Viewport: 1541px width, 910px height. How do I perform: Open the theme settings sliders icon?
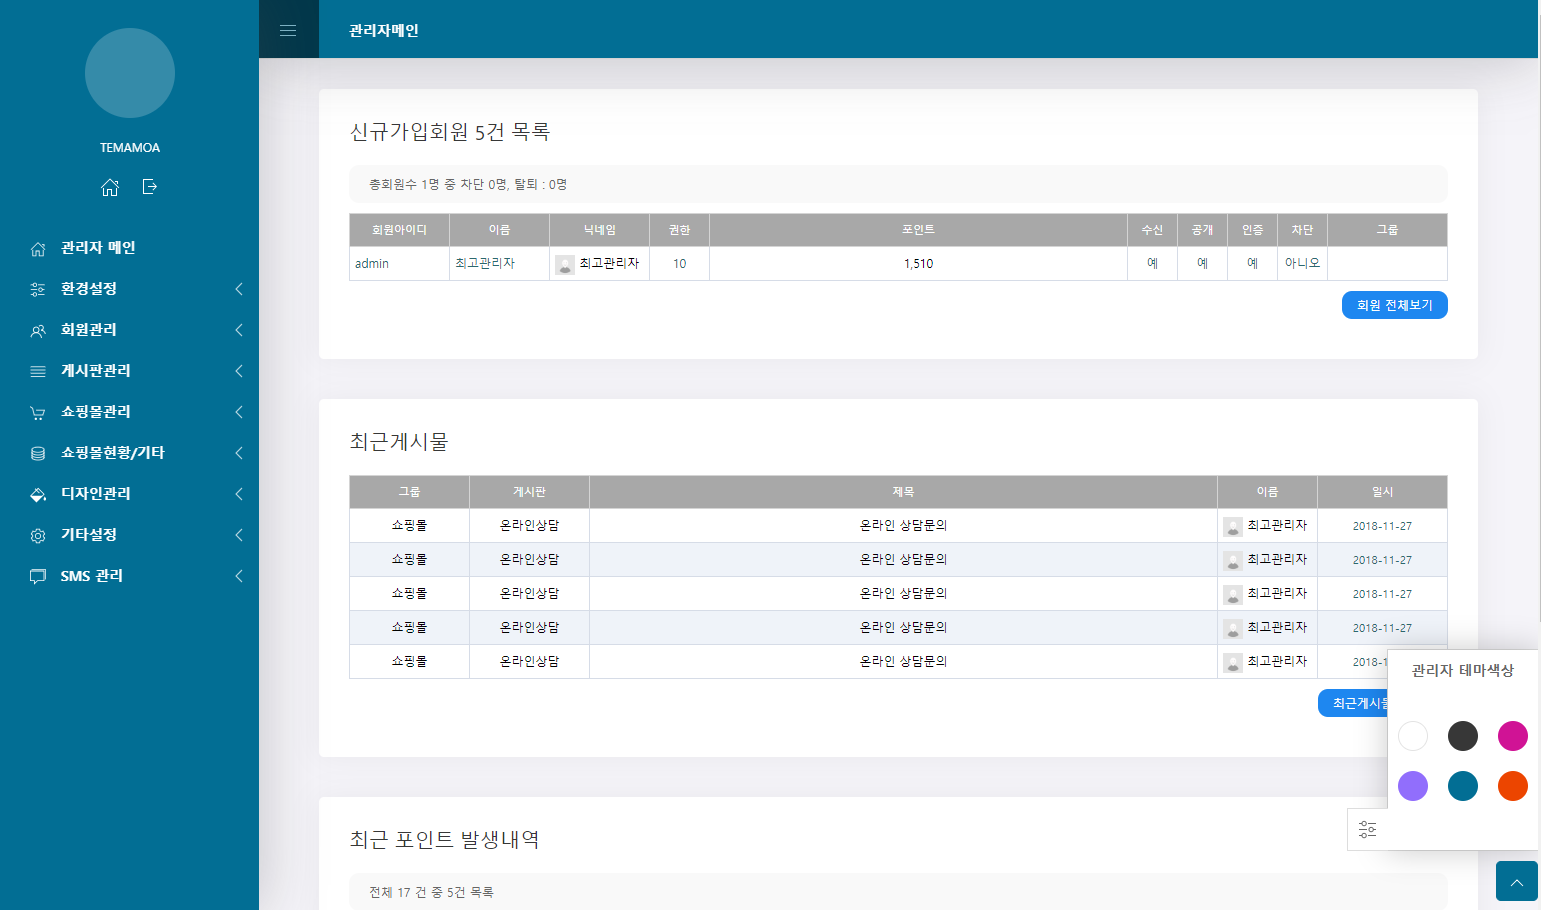point(1367,829)
